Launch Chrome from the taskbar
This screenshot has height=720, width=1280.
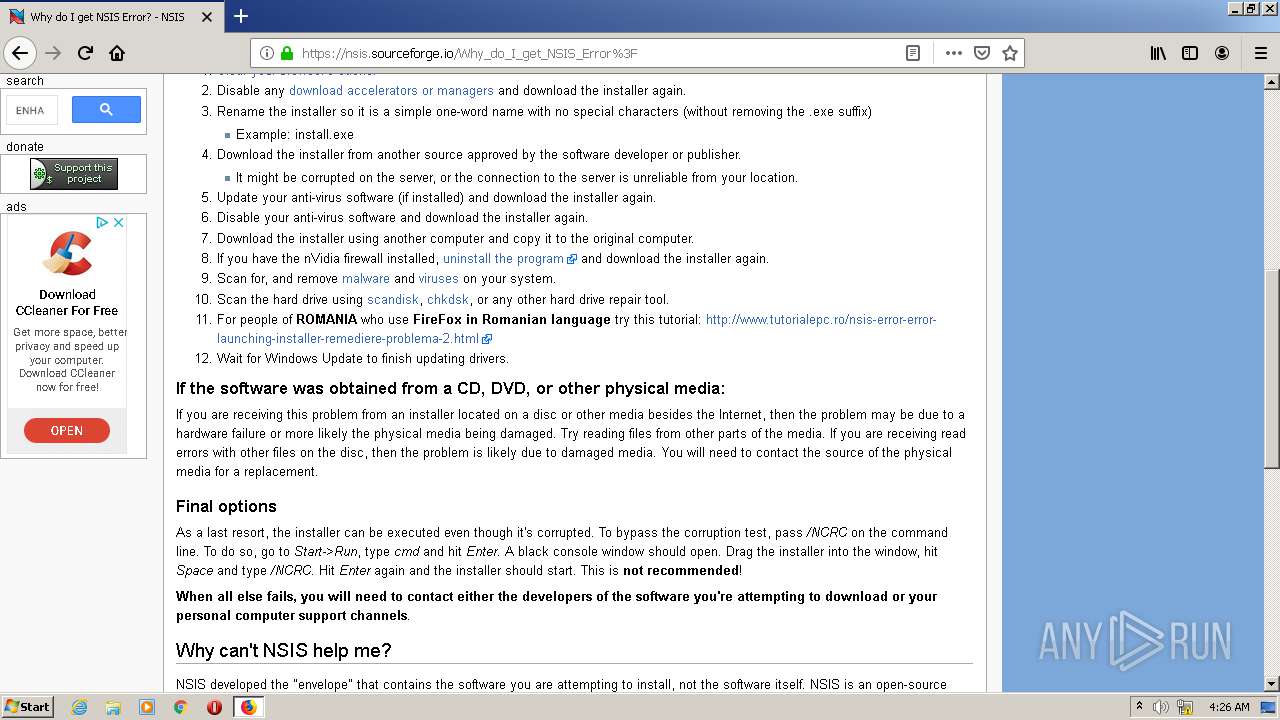pos(181,707)
